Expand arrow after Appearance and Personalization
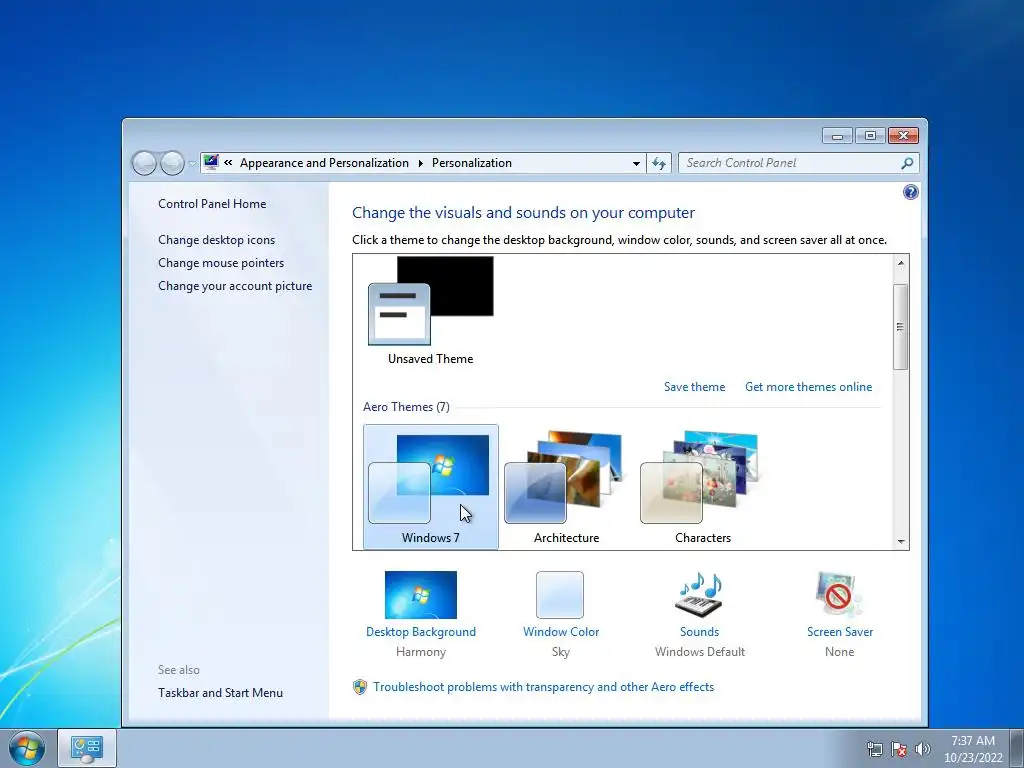Screen dimensions: 1024x768 coord(421,163)
